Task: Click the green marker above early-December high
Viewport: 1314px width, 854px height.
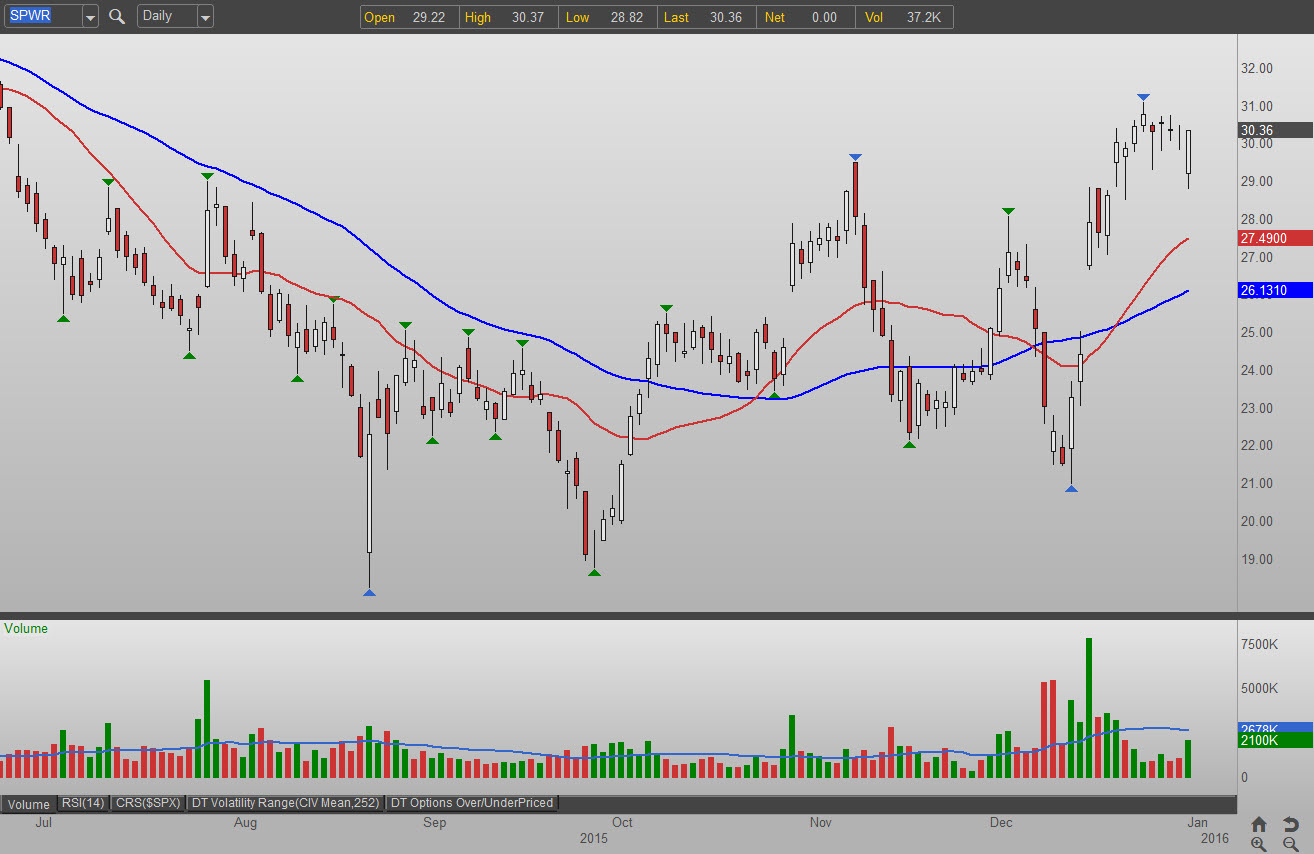Action: [1008, 211]
